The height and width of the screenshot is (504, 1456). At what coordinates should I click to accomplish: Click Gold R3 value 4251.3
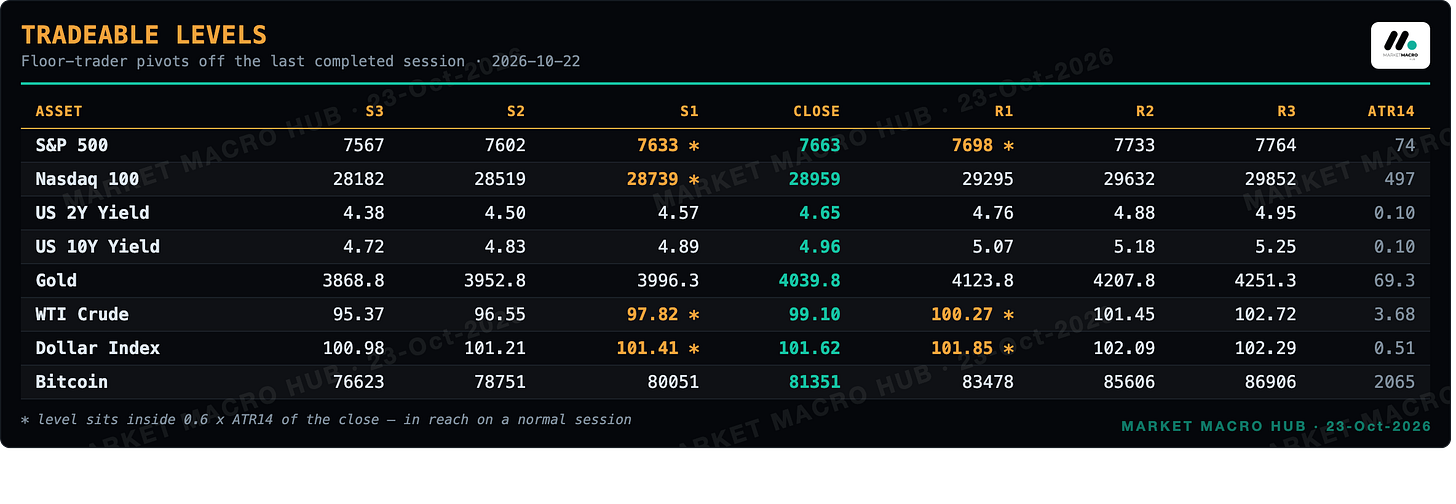click(1264, 280)
